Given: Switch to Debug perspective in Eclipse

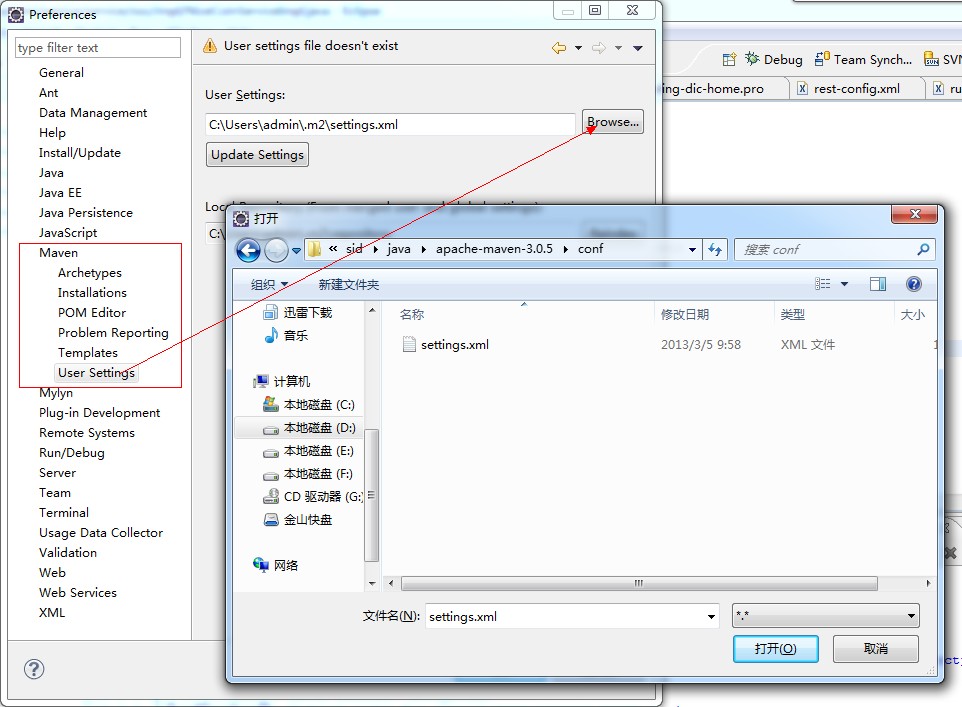Looking at the screenshot, I should tap(774, 60).
